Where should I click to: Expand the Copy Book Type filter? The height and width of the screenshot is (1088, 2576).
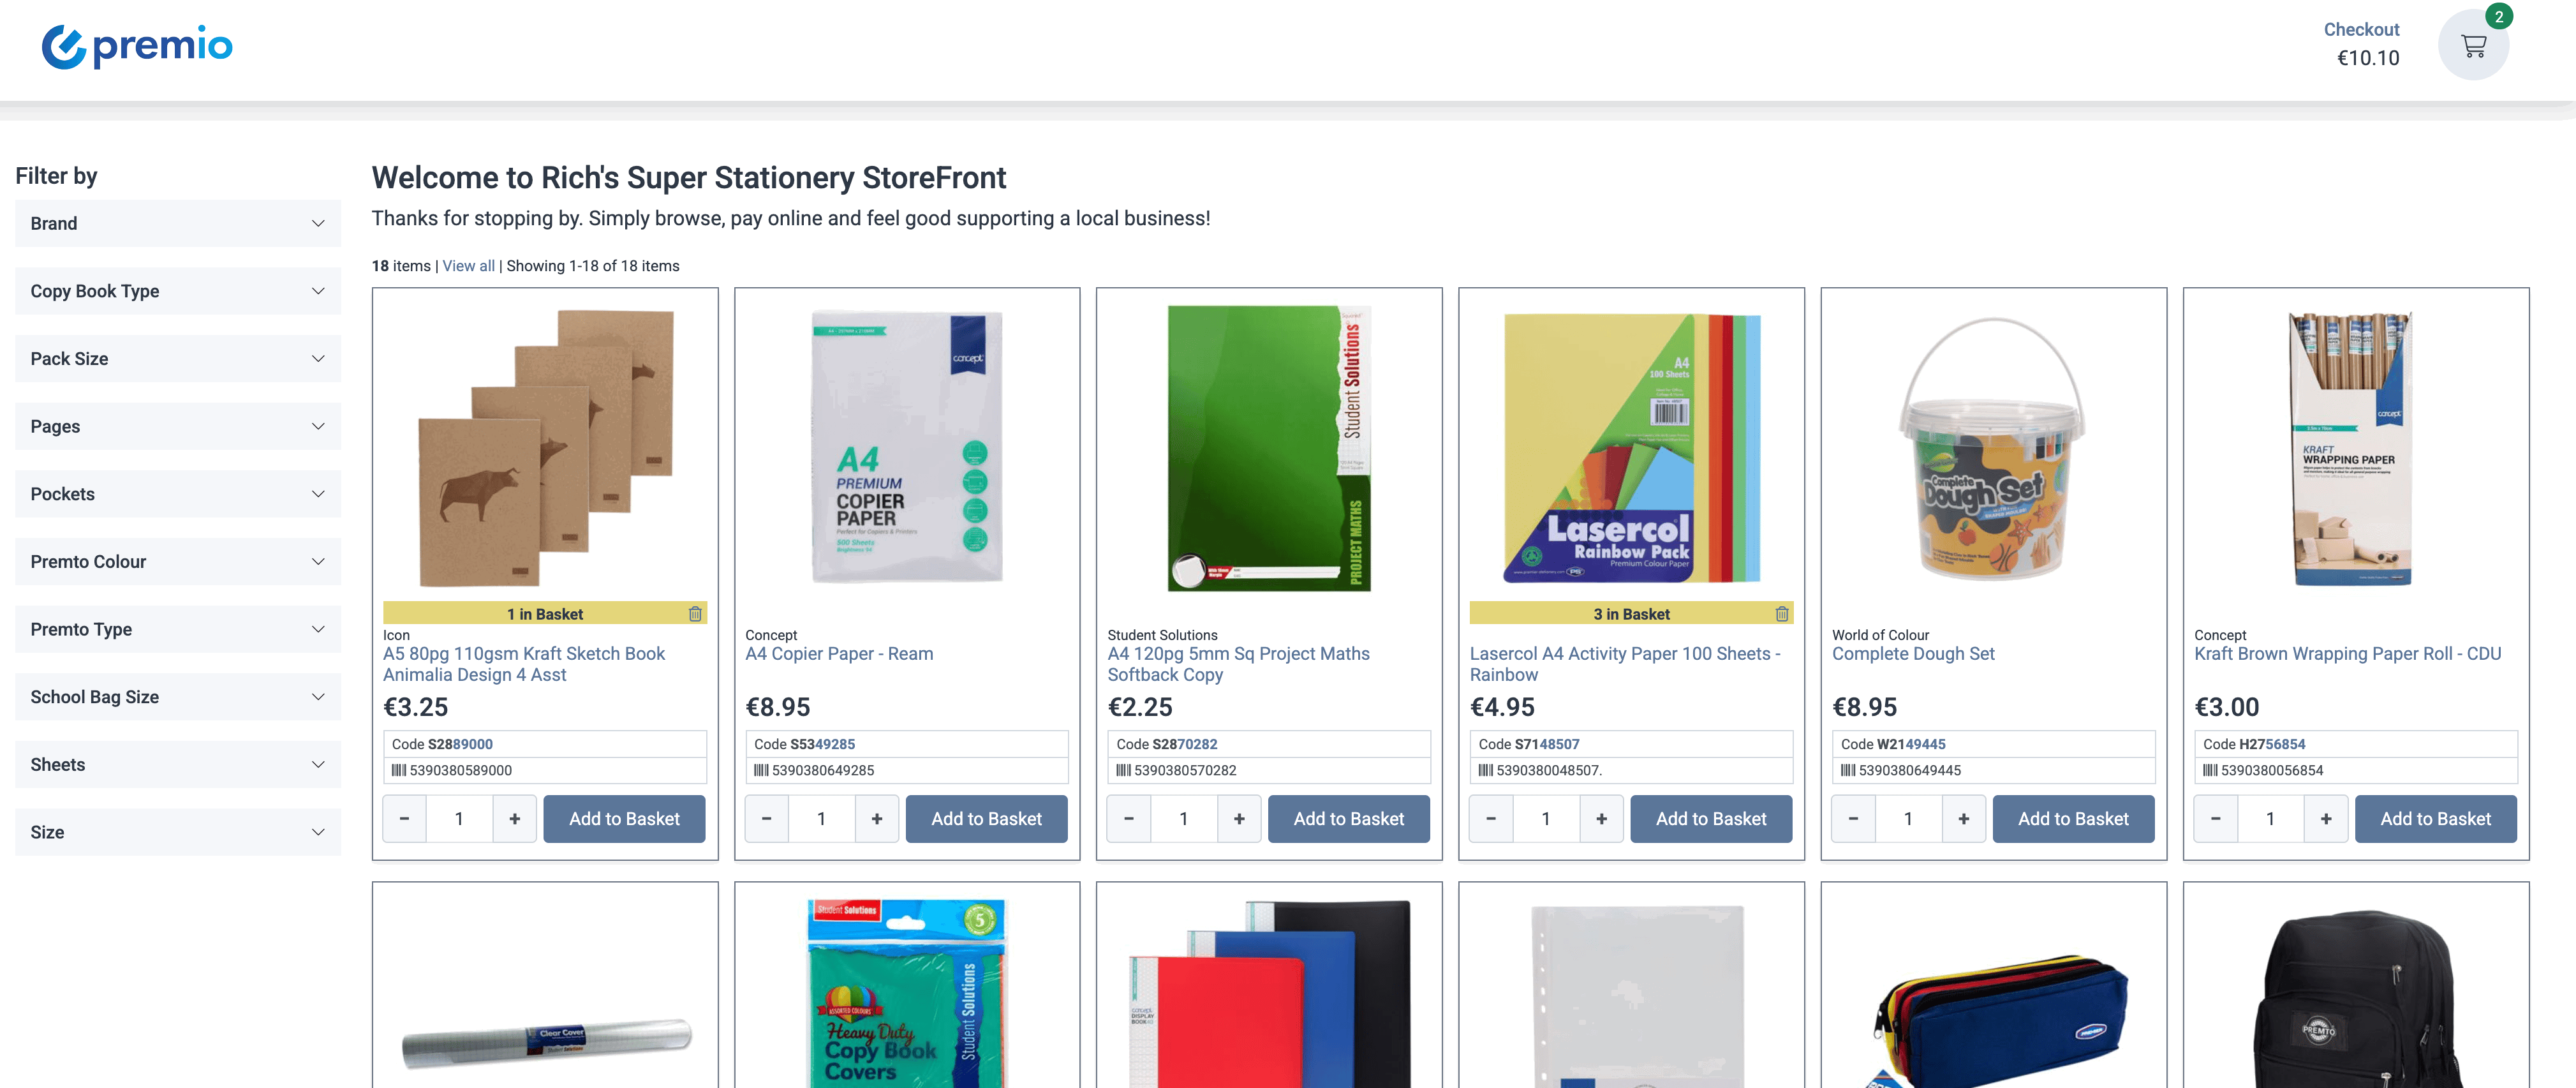[x=177, y=291]
